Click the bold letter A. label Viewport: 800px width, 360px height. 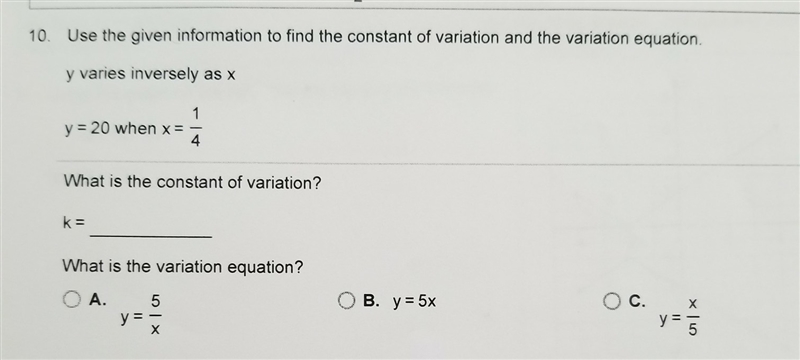[97, 300]
